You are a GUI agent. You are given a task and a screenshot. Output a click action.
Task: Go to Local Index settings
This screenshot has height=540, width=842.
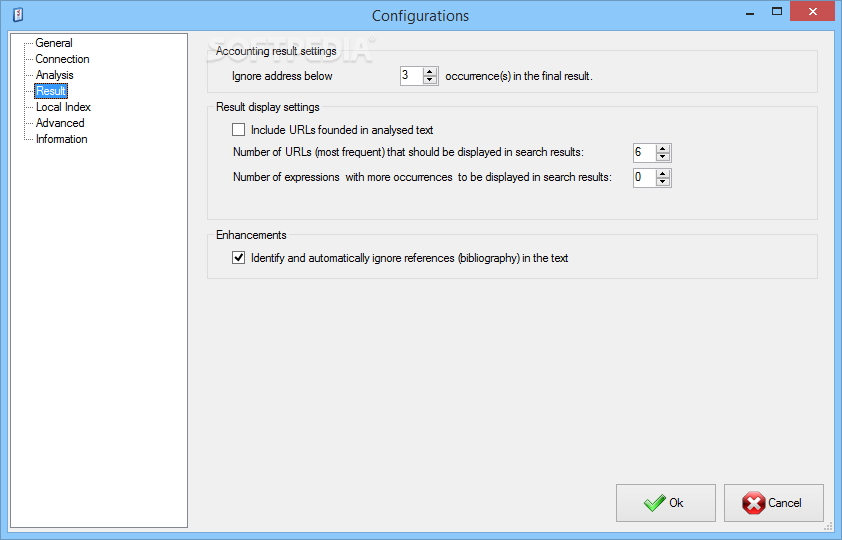point(63,107)
